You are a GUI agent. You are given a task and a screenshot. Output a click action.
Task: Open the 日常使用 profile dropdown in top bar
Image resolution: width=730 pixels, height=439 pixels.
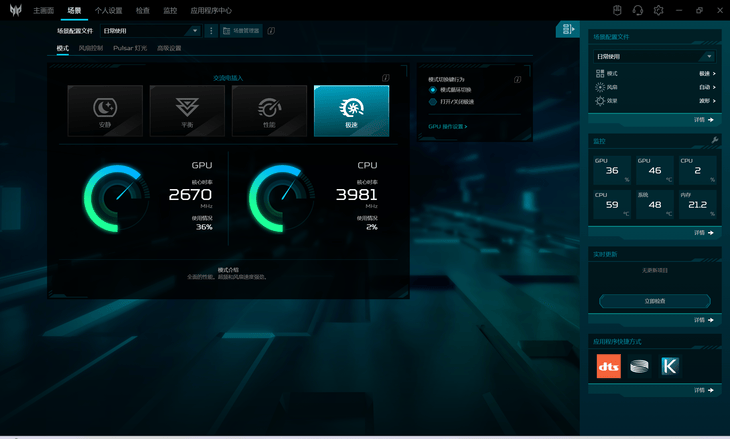click(151, 31)
